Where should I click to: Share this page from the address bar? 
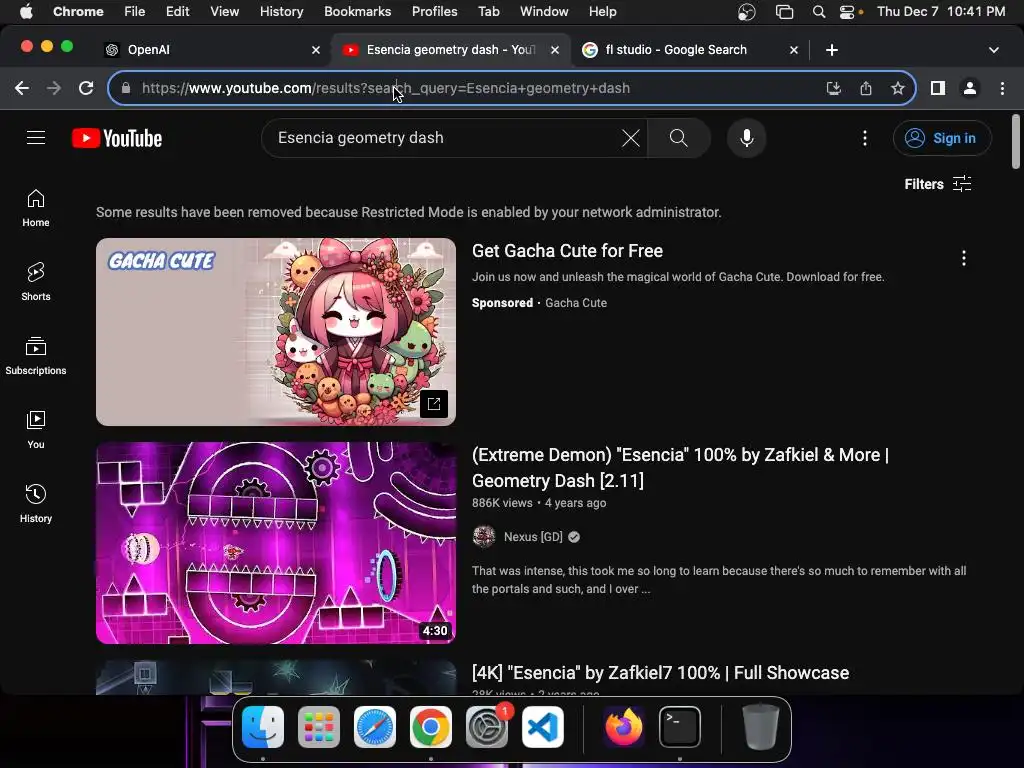865,88
